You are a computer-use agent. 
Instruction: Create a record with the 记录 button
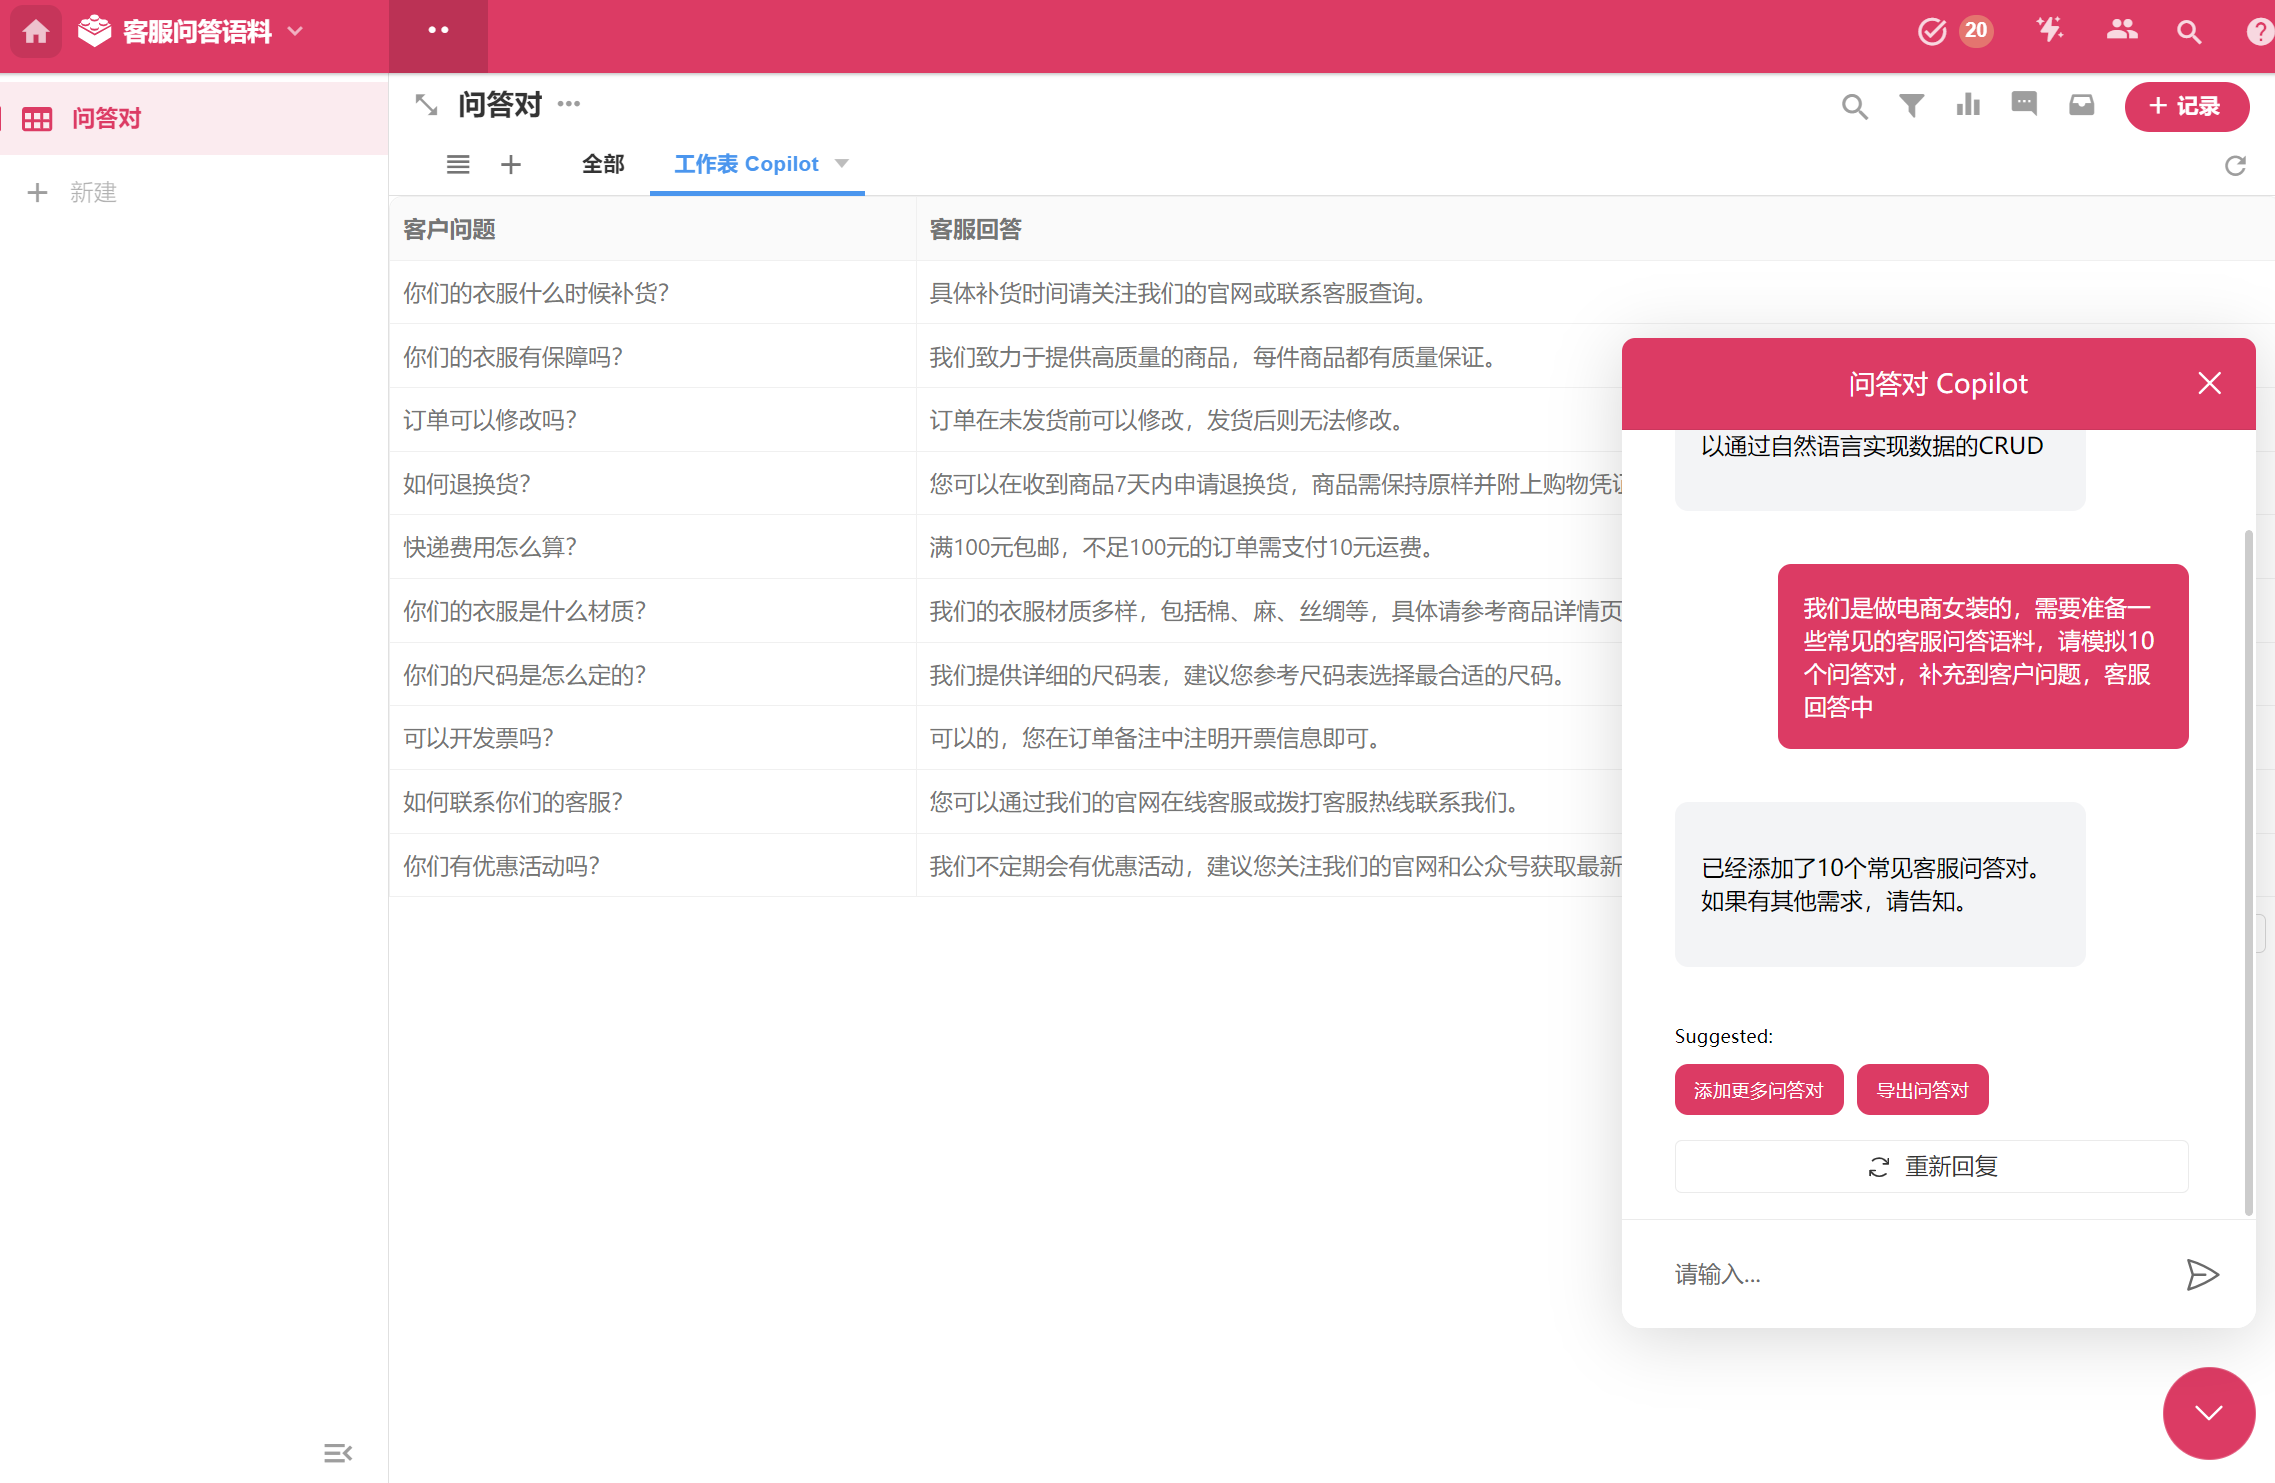[2187, 106]
